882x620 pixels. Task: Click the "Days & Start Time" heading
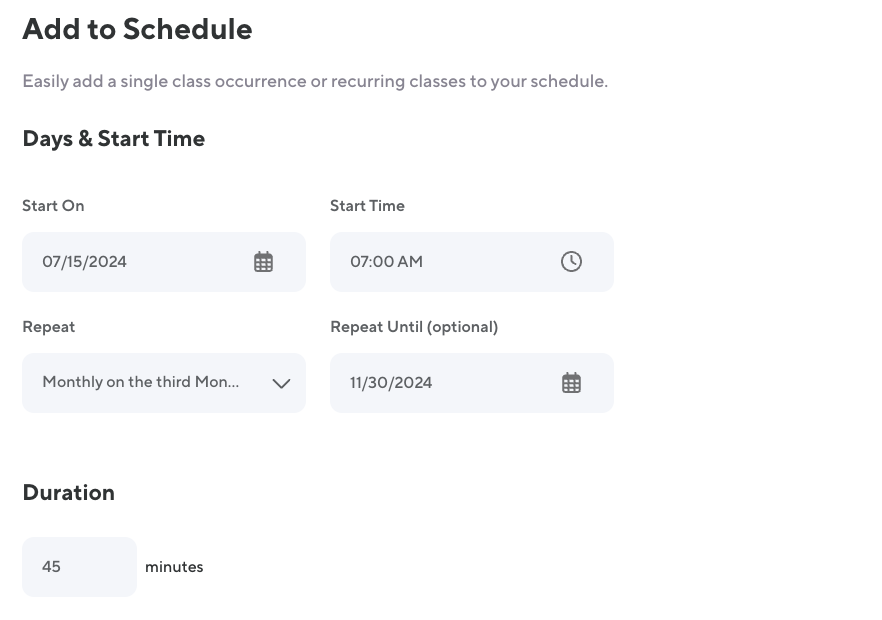[113, 139]
